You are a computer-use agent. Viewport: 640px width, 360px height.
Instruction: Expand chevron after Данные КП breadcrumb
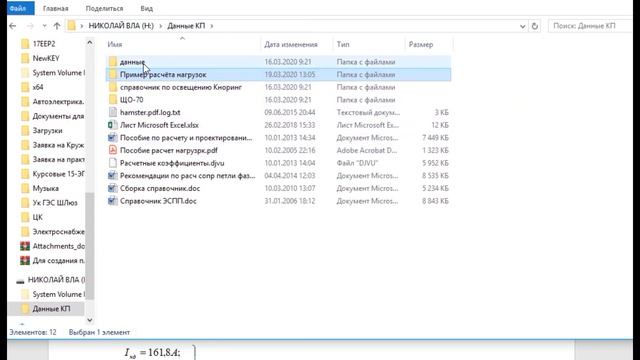(211, 26)
